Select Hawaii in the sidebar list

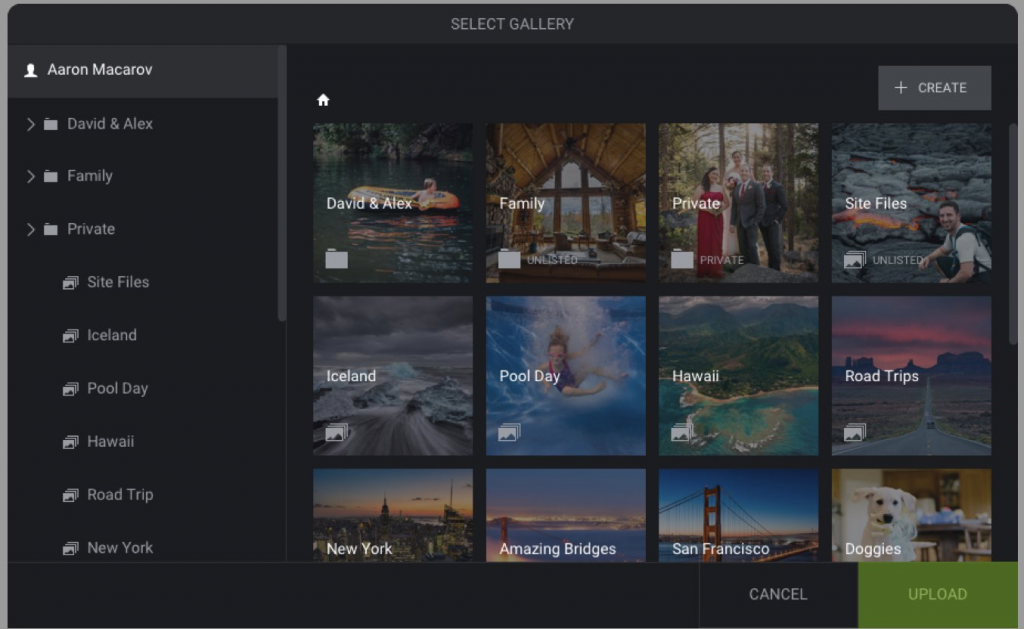point(110,442)
